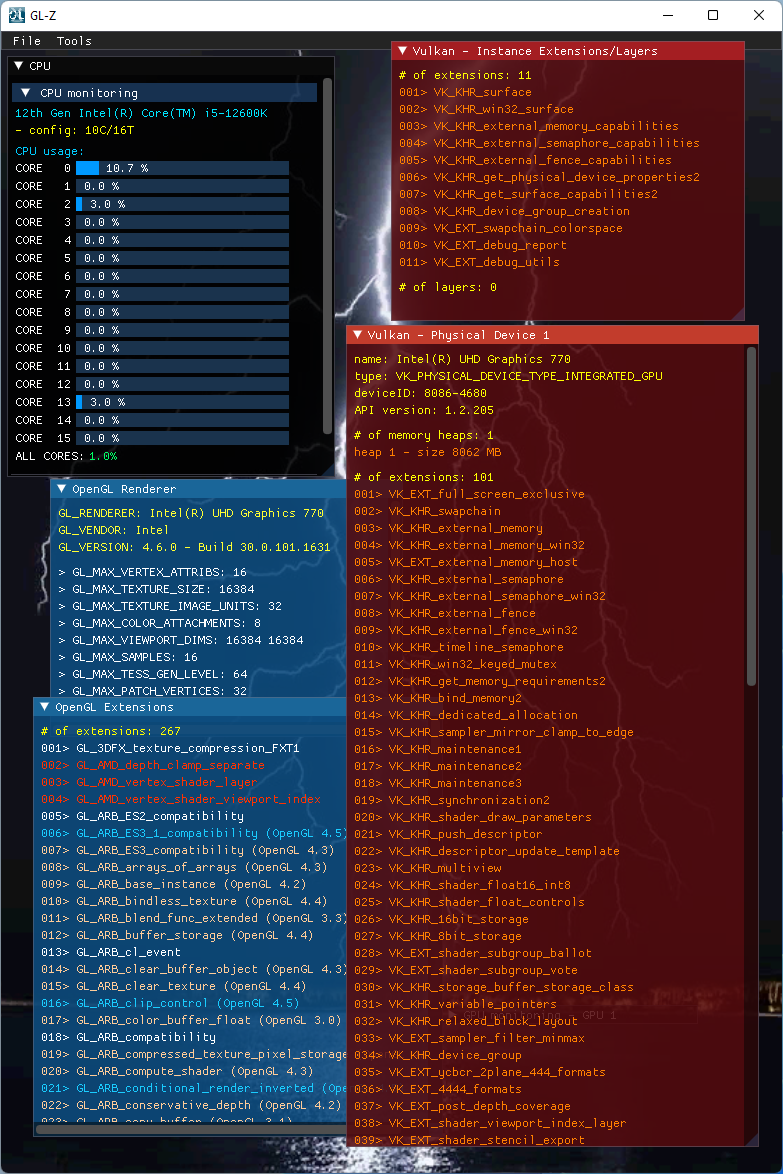Select GL_ARB_cl_event entry
This screenshot has height=1174, width=783.
pos(111,952)
